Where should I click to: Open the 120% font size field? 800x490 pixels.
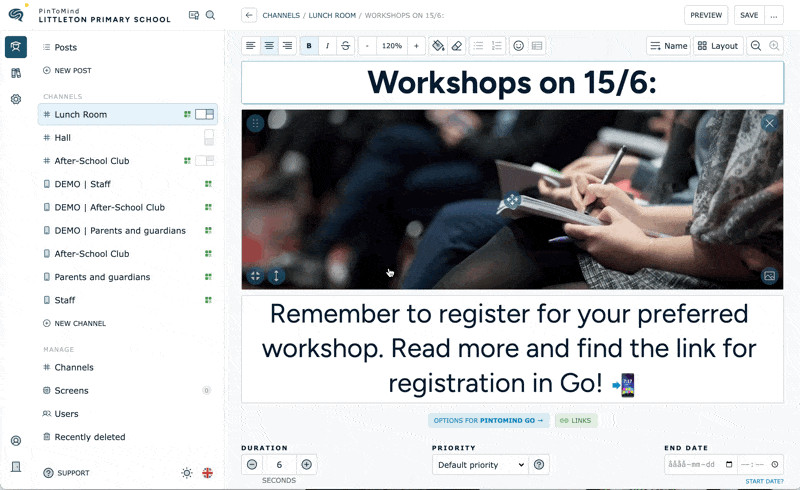[392, 46]
